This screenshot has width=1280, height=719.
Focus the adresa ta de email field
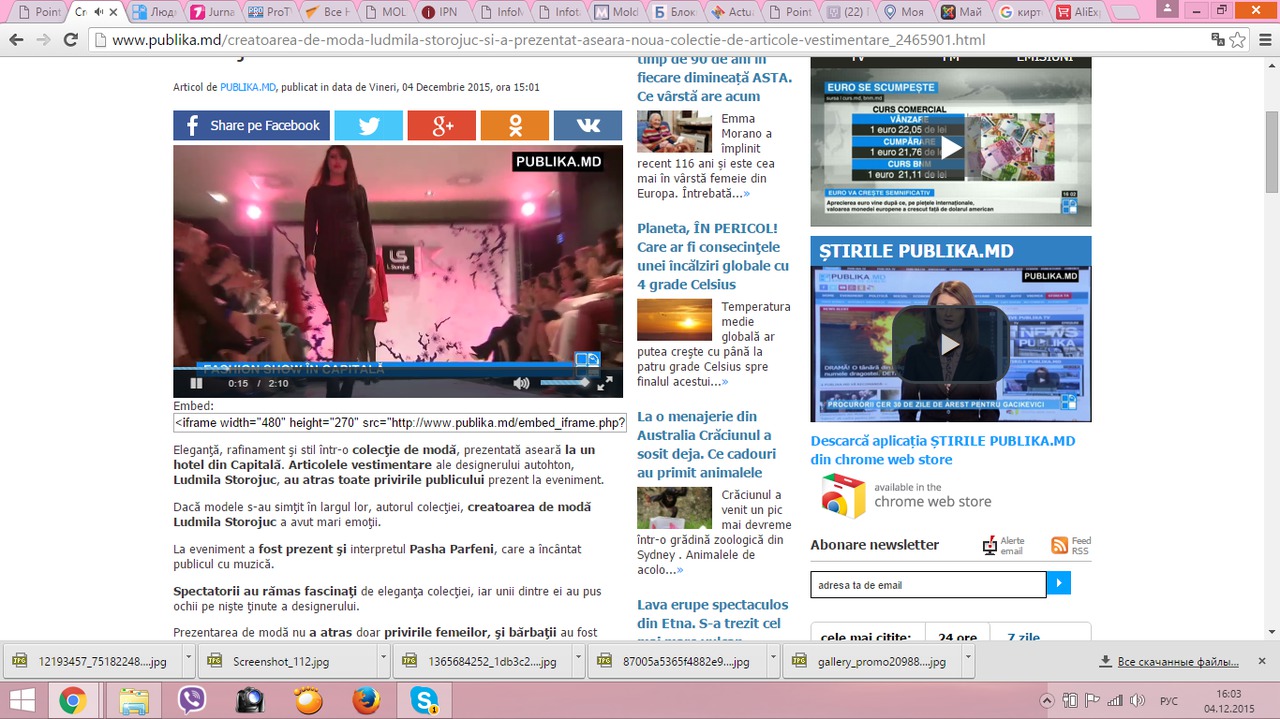928,584
